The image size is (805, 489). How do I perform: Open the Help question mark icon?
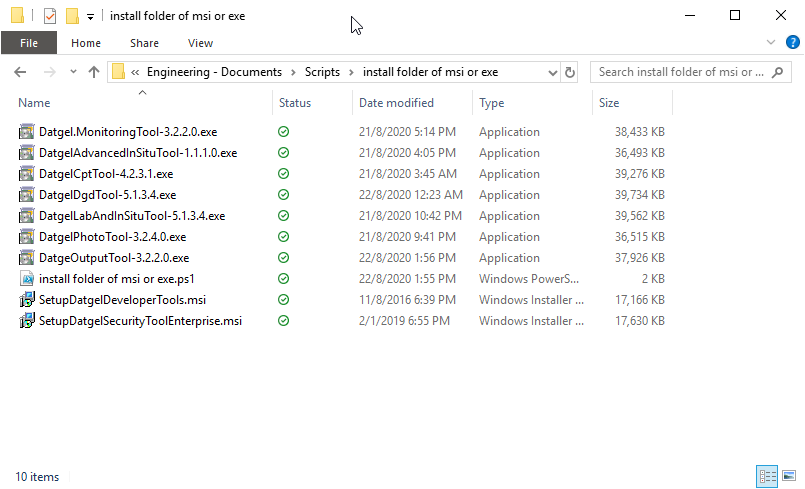coord(792,43)
